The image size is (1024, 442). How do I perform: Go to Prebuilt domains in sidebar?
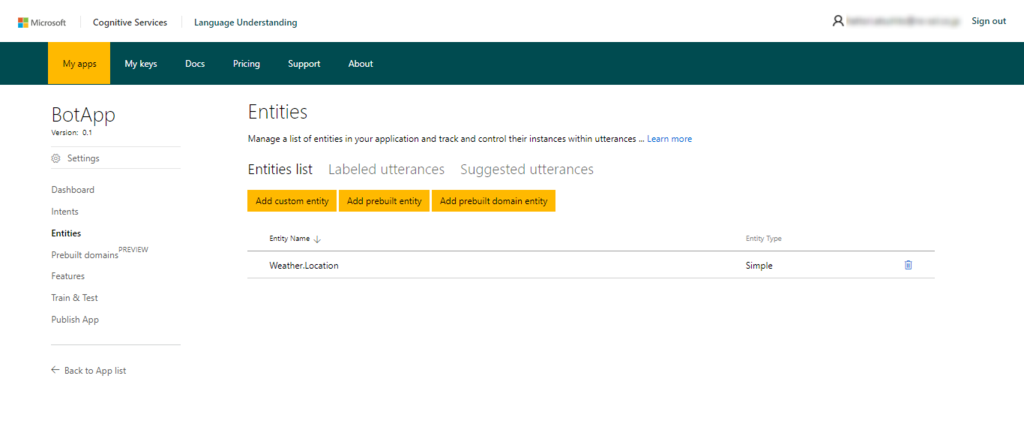click(x=85, y=255)
